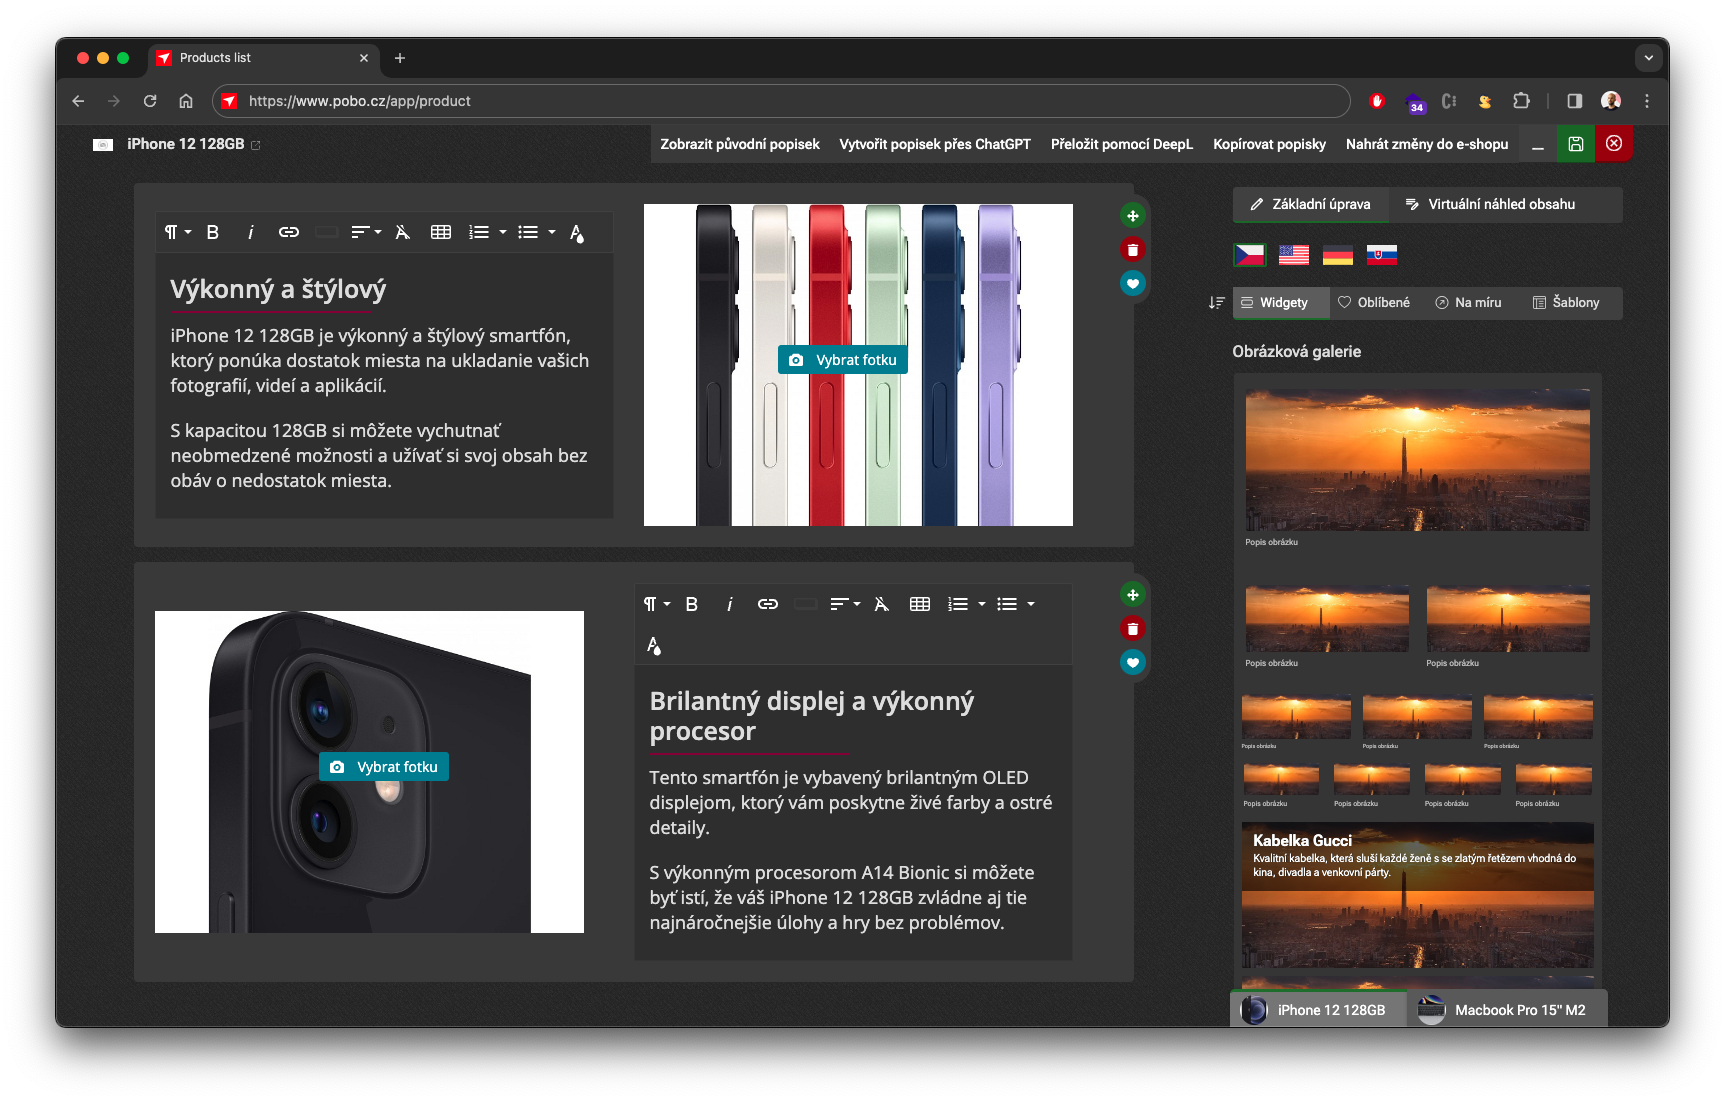This screenshot has width=1725, height=1101.
Task: Select Czech language flag
Action: pos(1250,255)
